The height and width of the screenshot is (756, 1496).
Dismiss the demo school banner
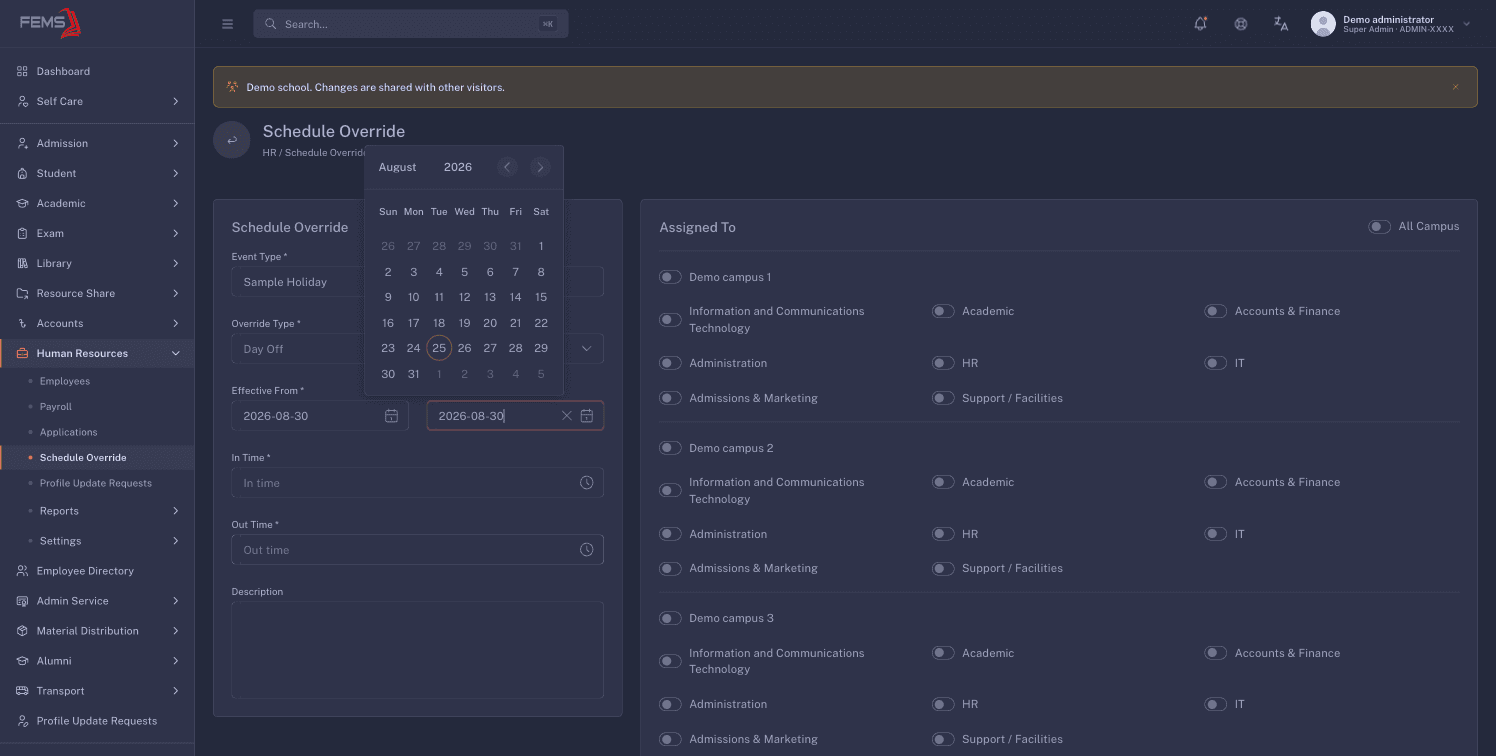point(1455,87)
